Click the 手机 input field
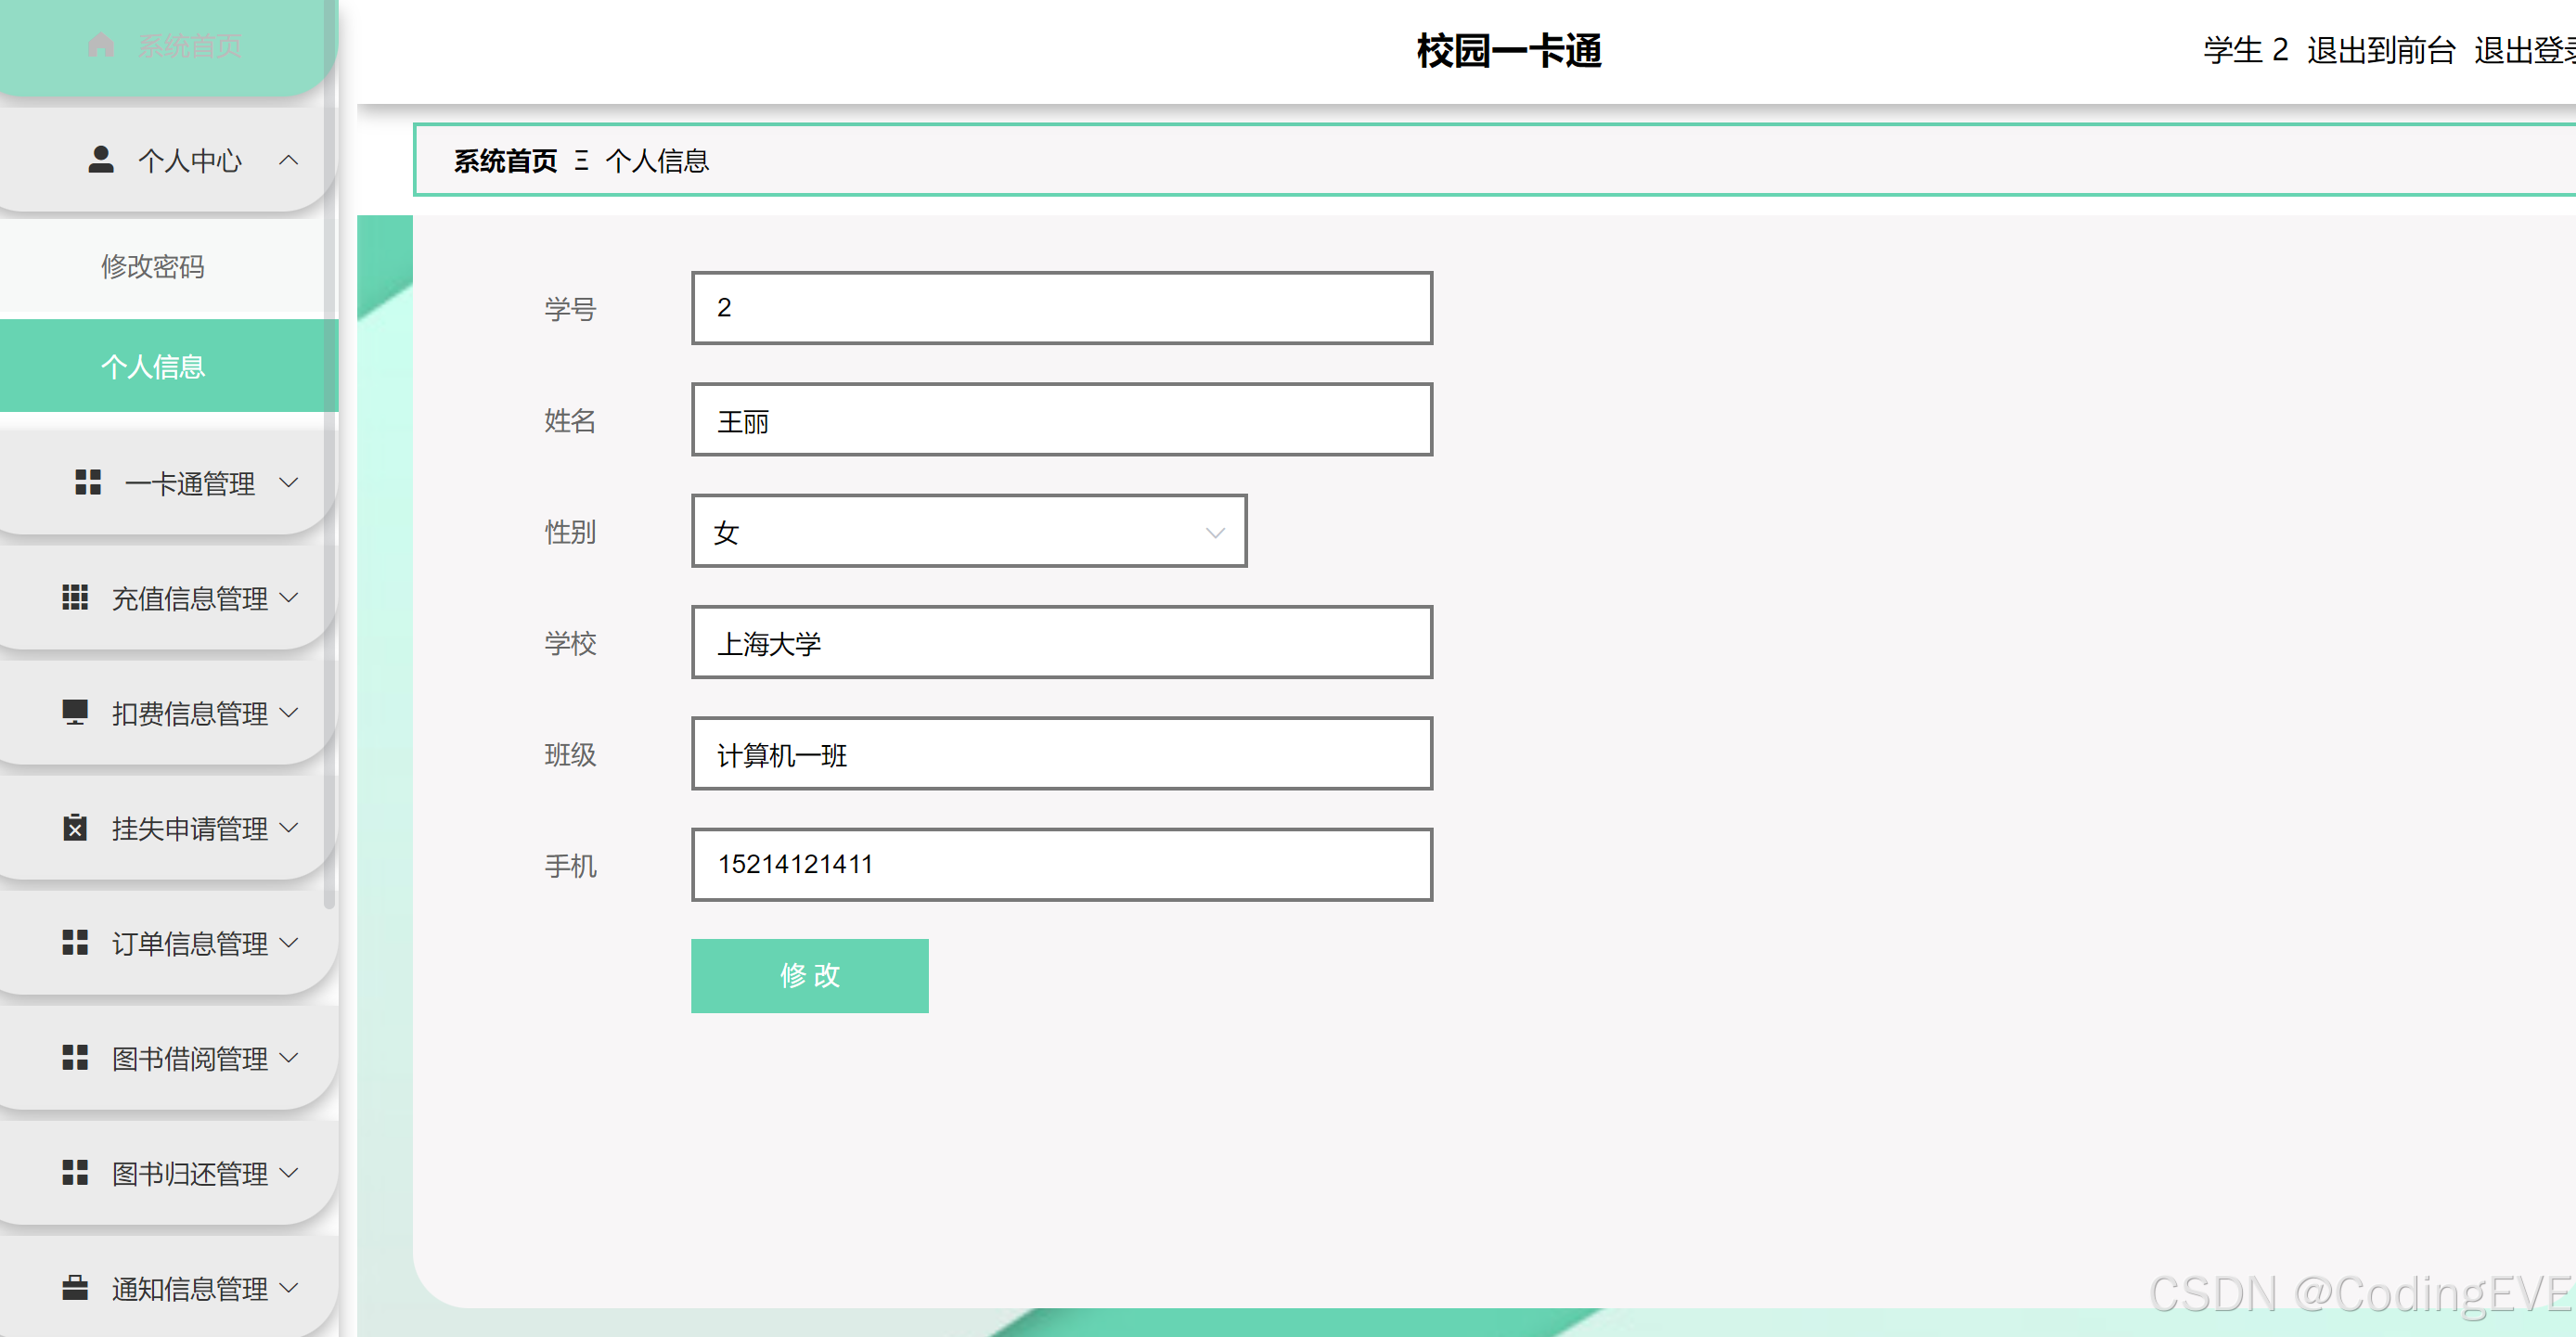Screen dimensions: 2576x1337 [x=1063, y=866]
